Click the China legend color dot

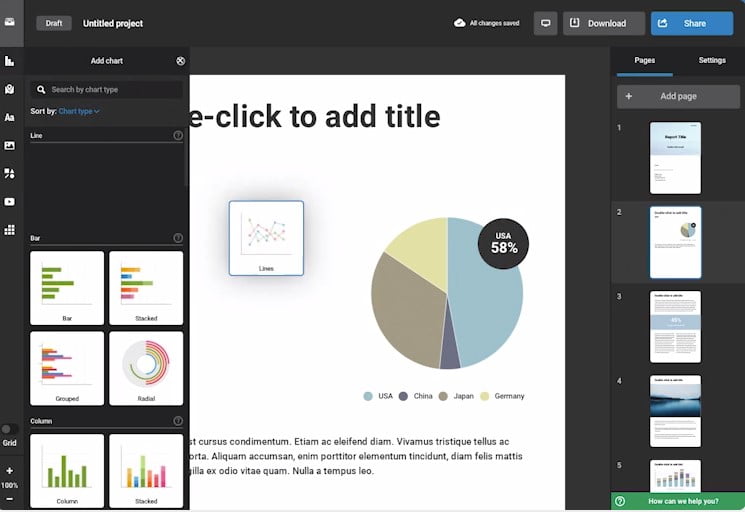click(x=403, y=396)
